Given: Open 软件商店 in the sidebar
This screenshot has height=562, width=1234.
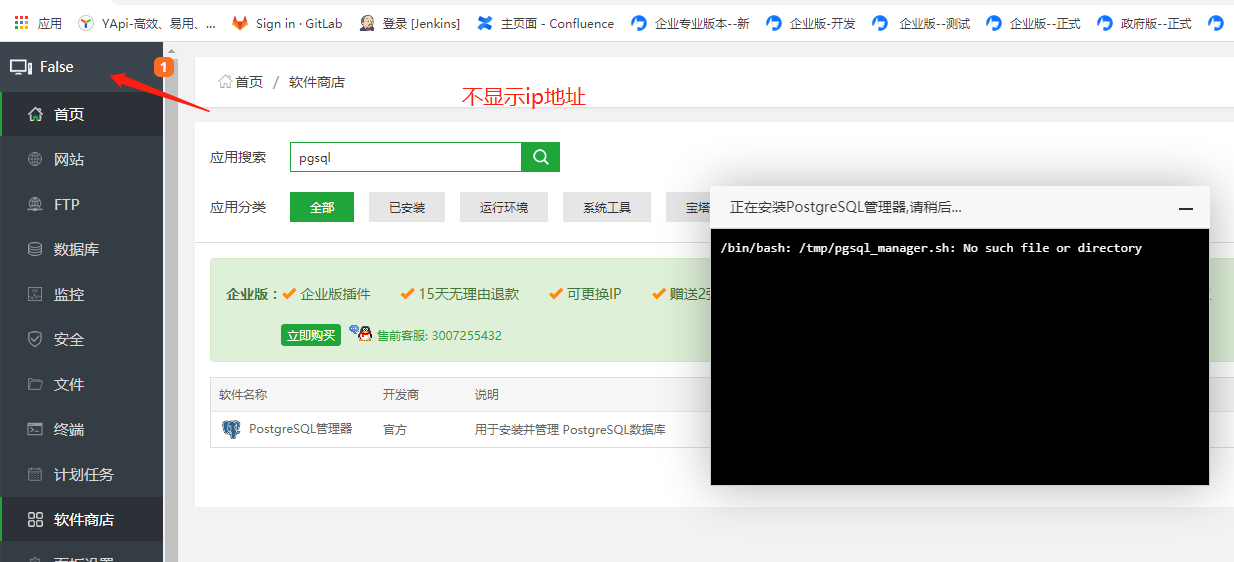Looking at the screenshot, I should click(x=82, y=519).
